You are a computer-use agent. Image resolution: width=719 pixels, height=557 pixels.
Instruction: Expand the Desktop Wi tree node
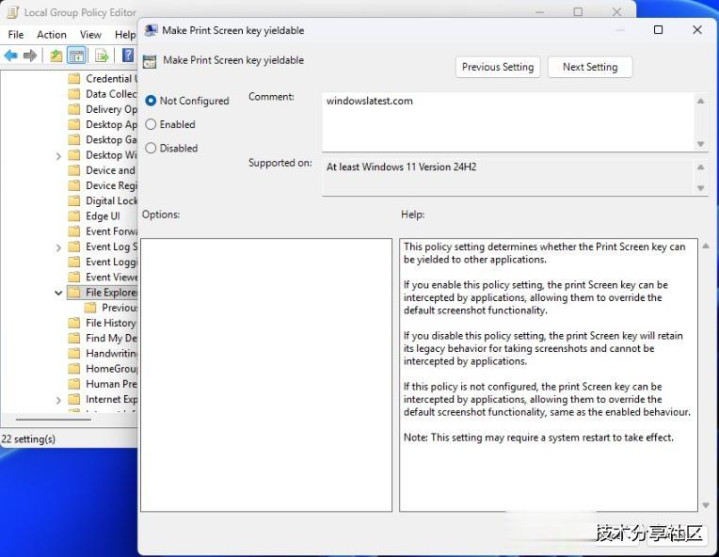[x=58, y=156]
